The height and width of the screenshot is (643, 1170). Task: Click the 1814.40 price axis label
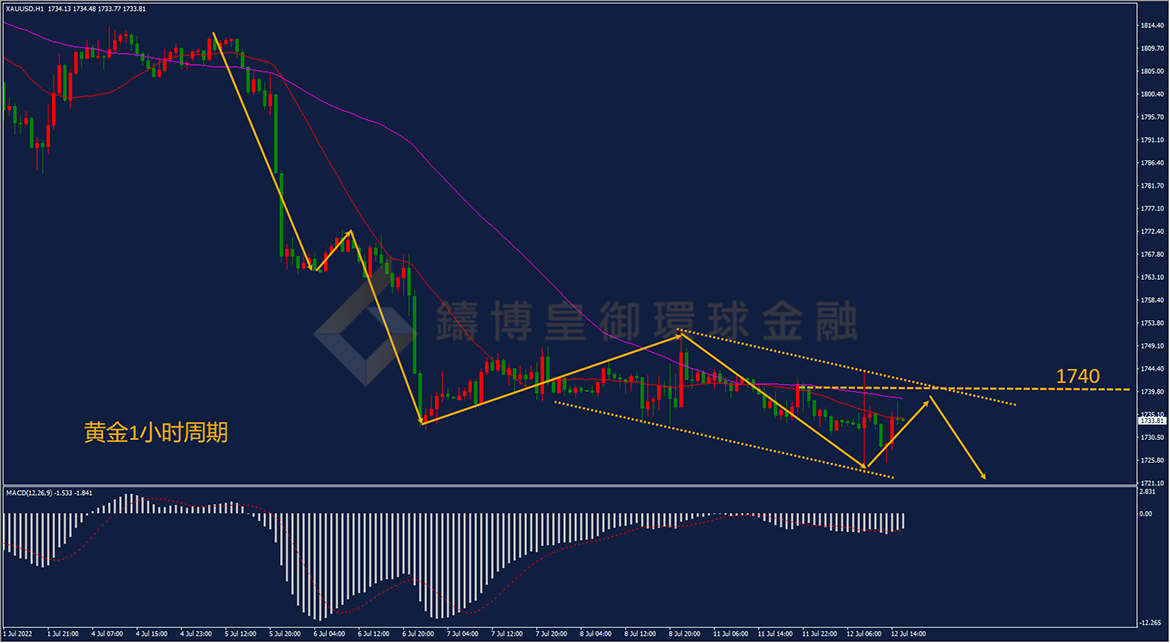(1153, 25)
